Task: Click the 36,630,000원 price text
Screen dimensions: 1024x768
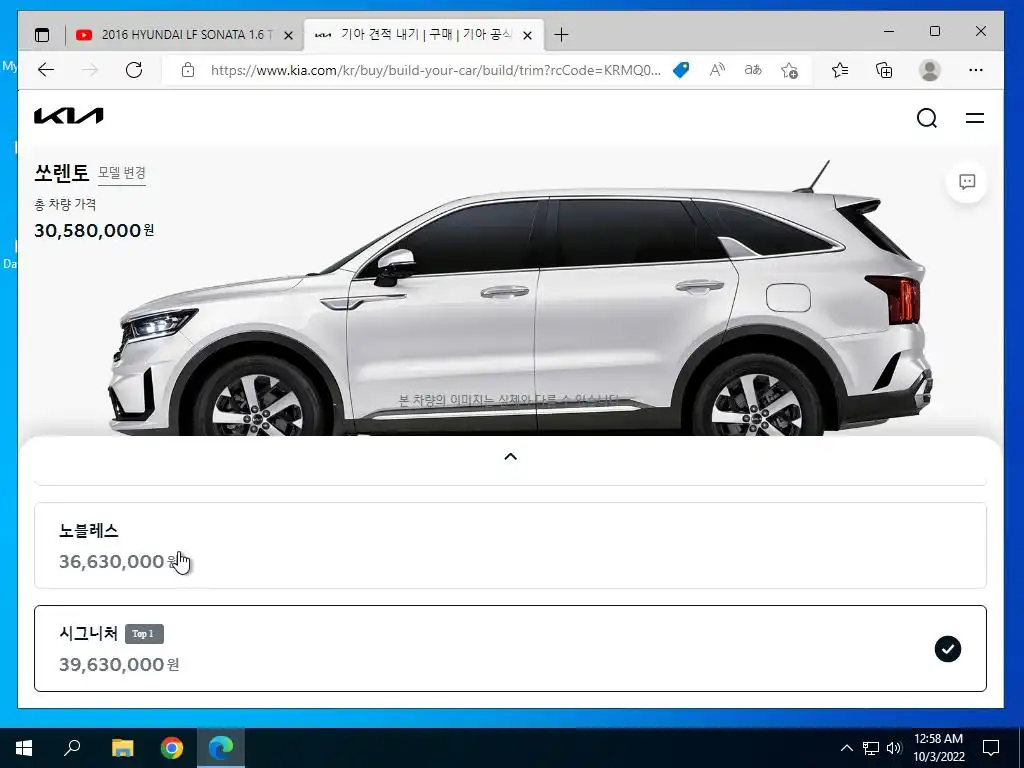Action: 118,562
